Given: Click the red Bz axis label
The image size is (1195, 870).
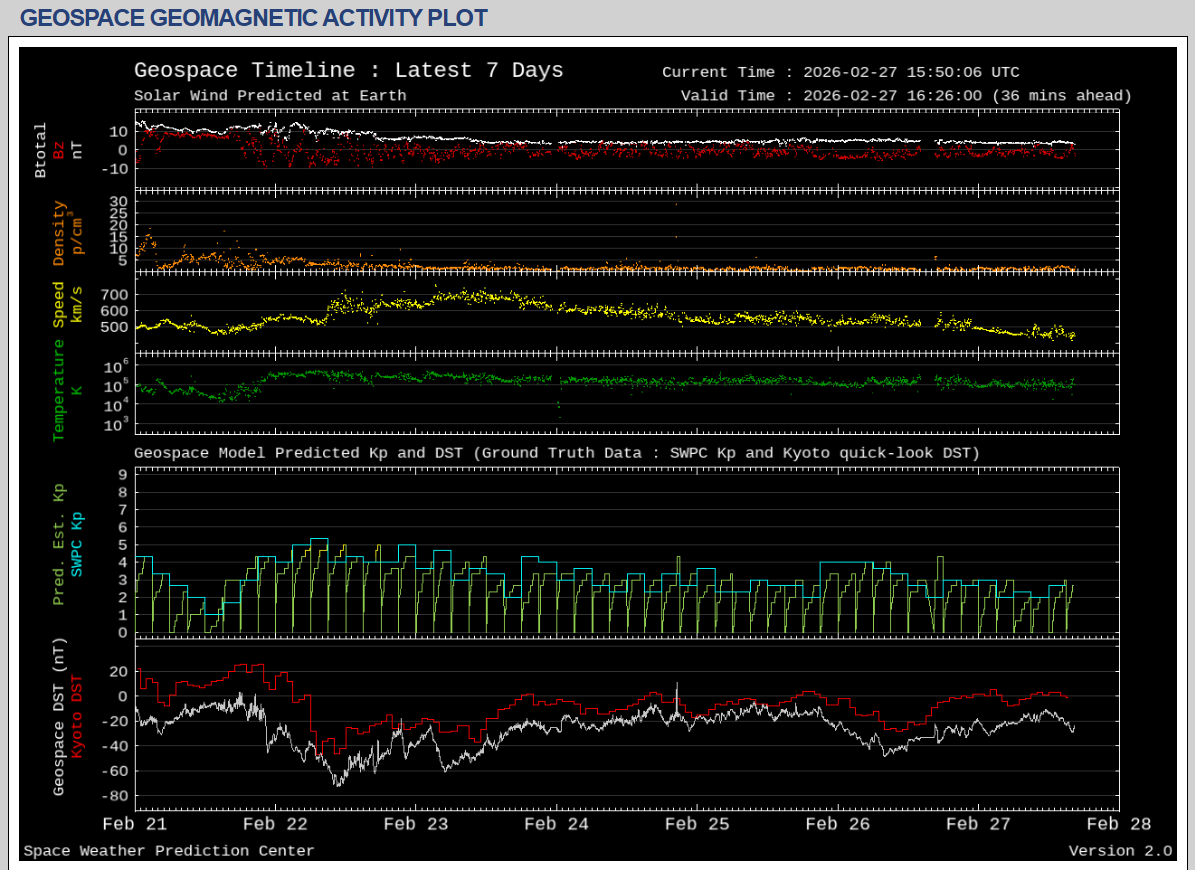Looking at the screenshot, I should pos(59,149).
